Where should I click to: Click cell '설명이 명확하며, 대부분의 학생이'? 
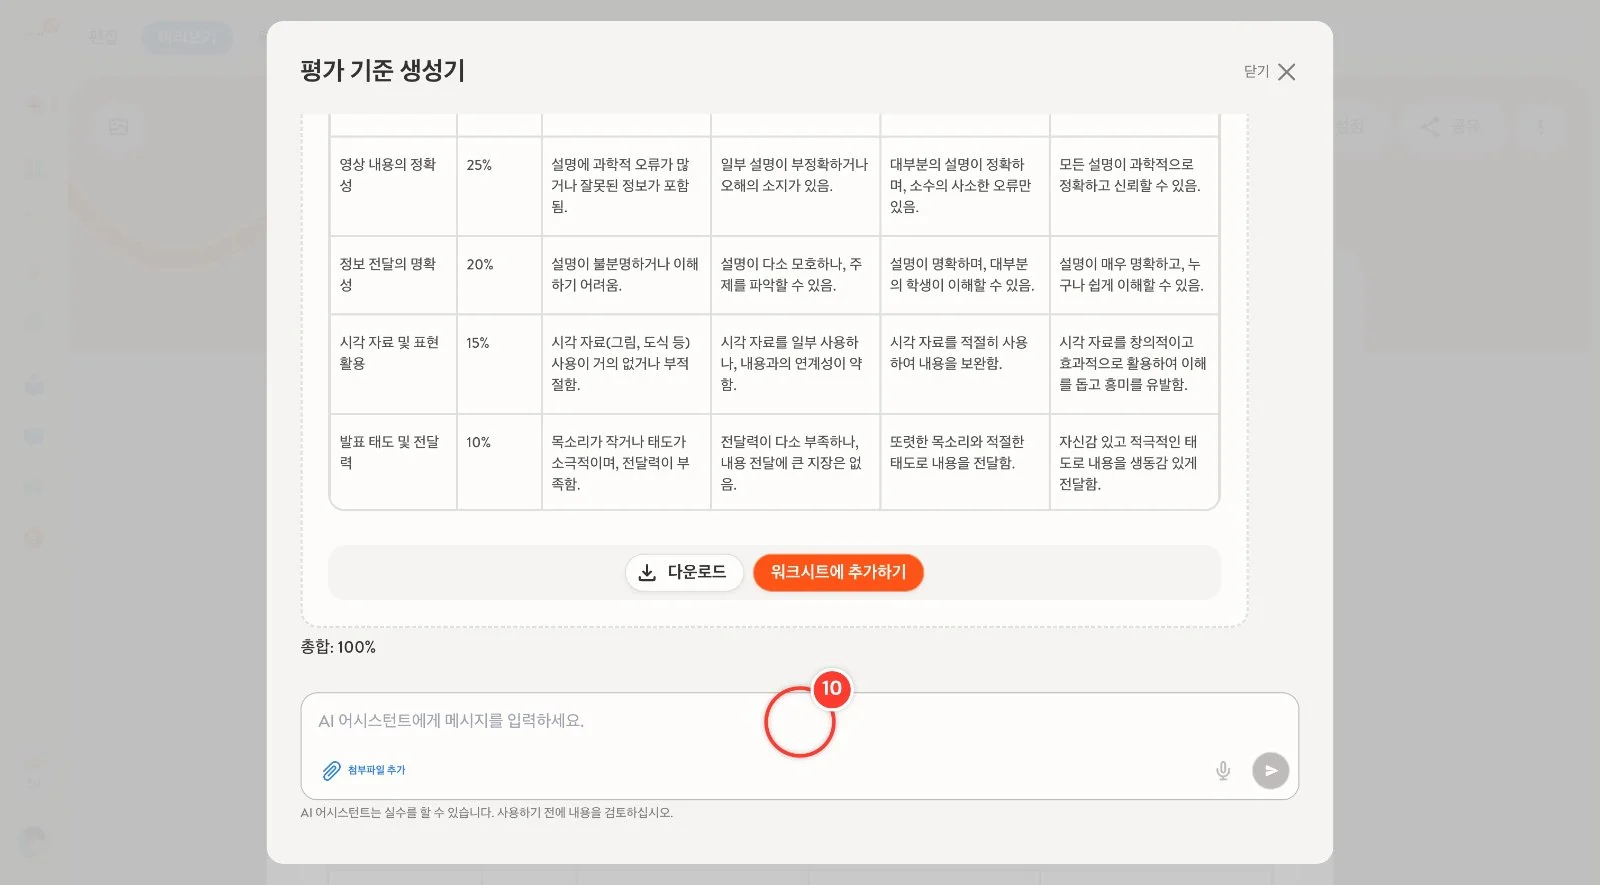[x=964, y=275]
